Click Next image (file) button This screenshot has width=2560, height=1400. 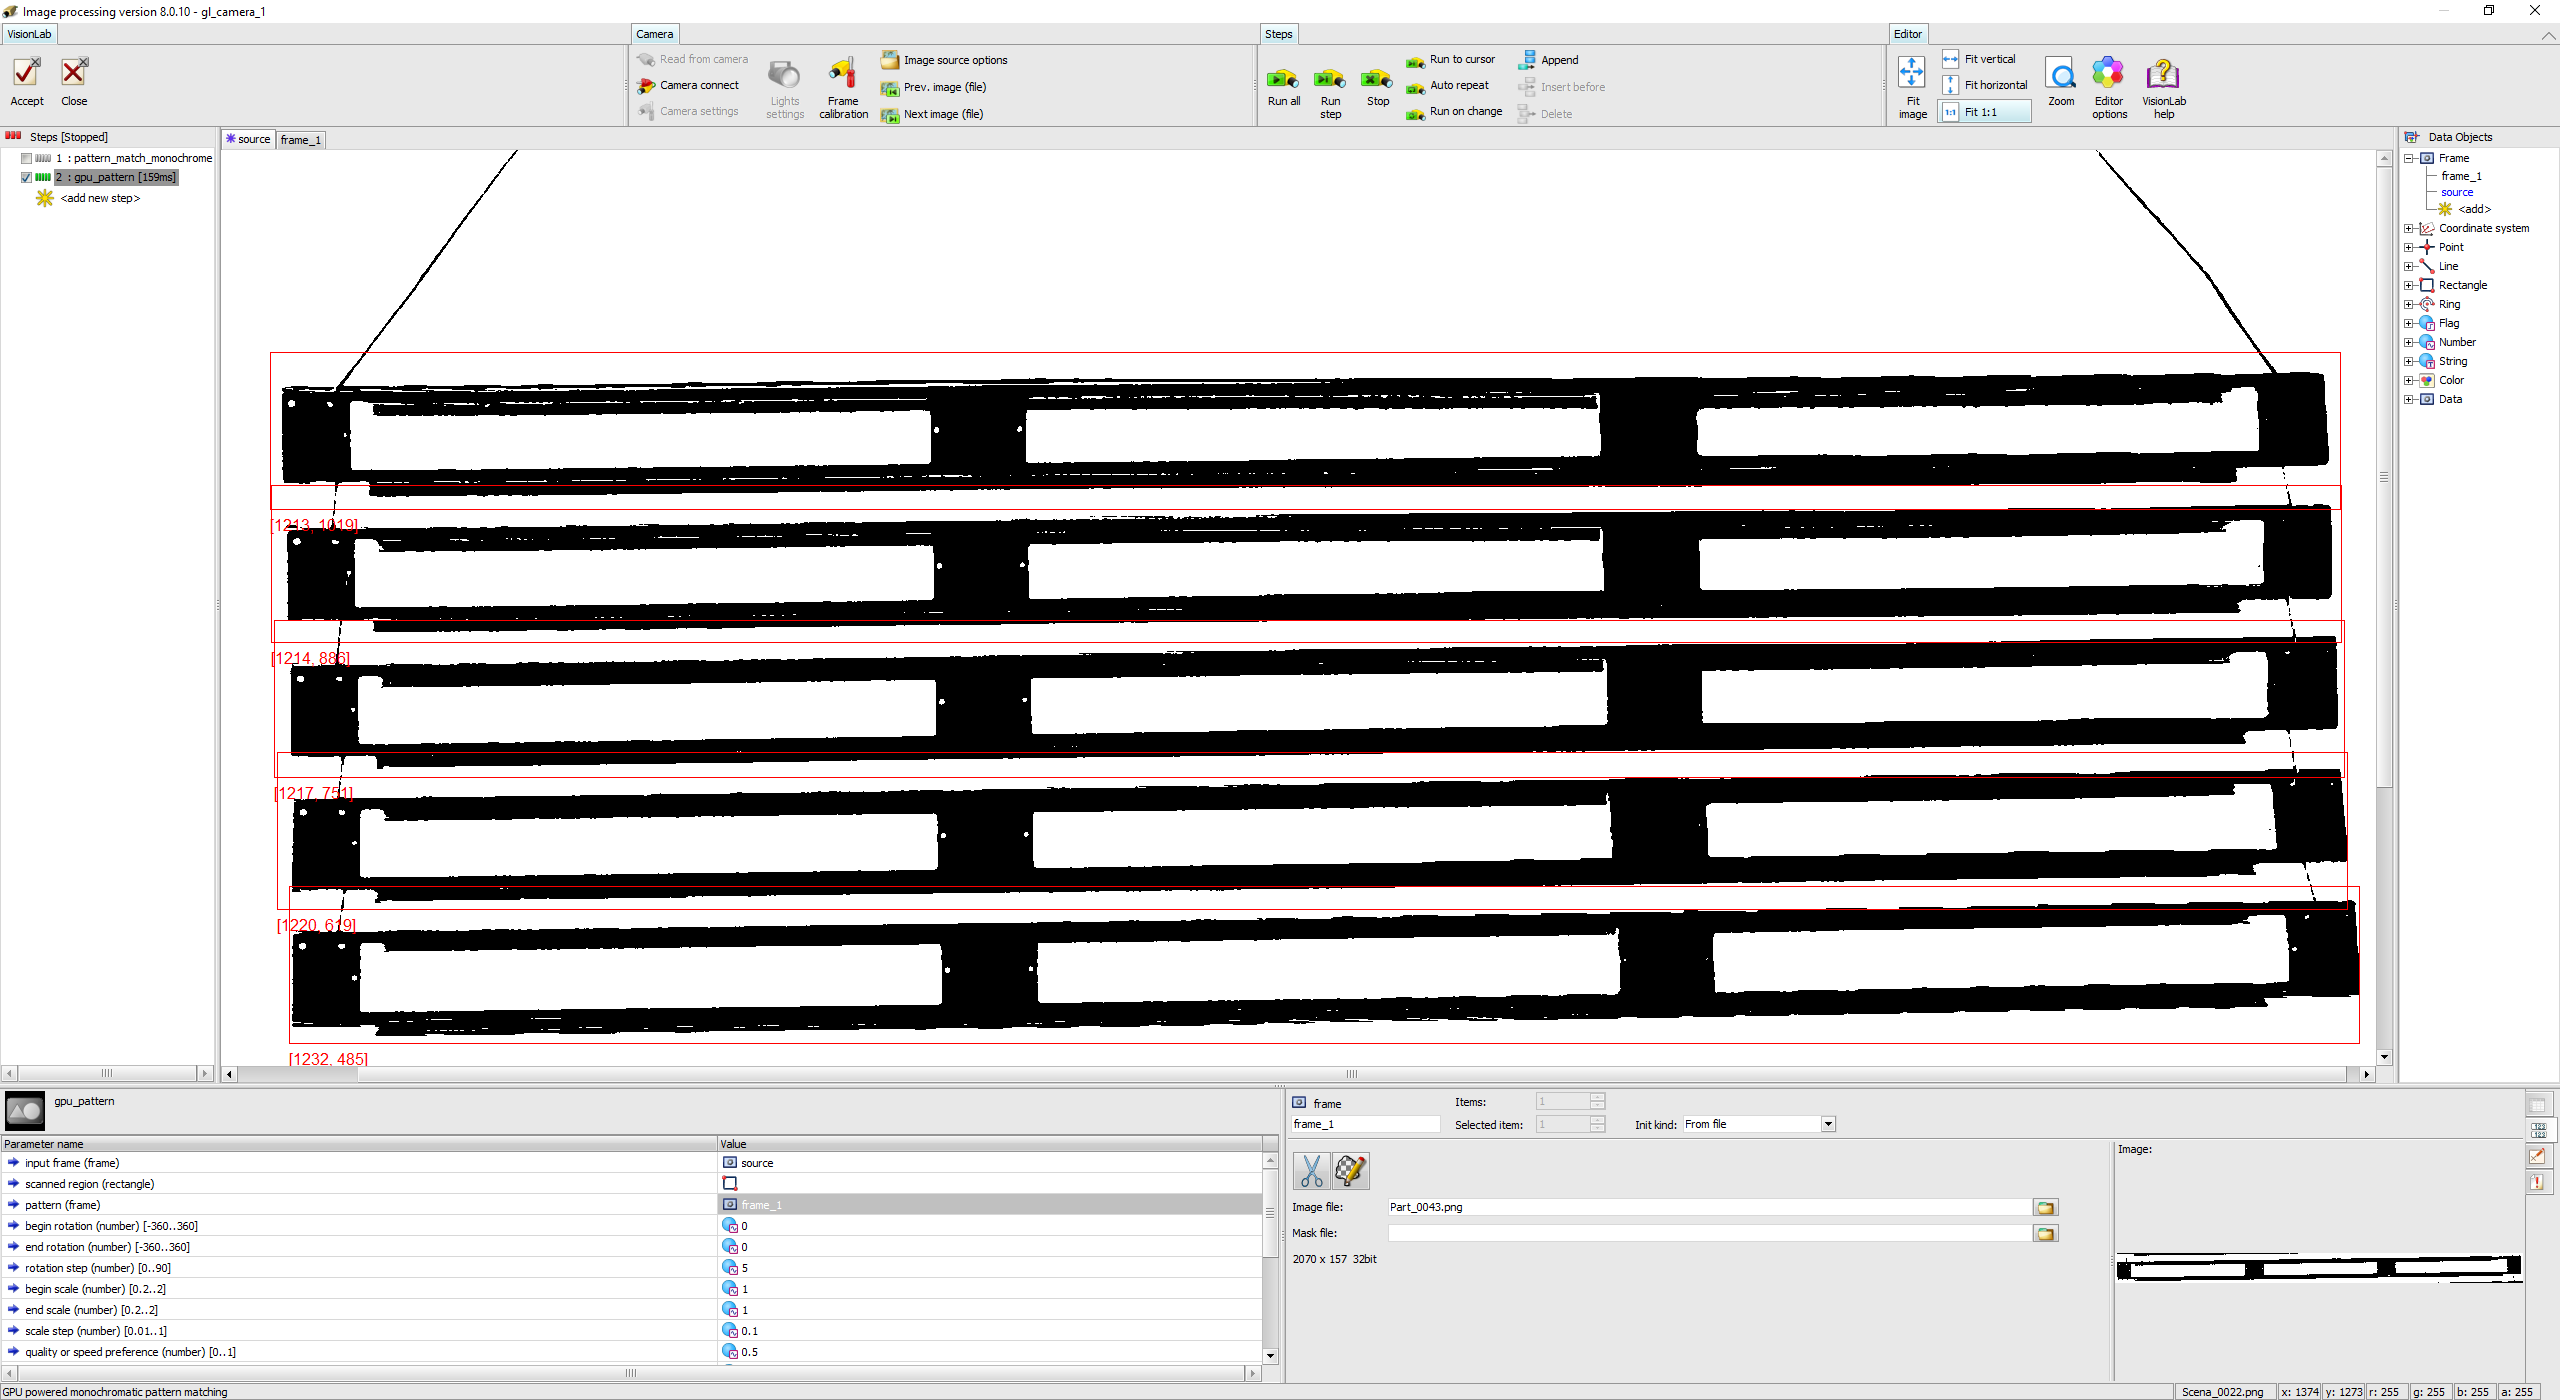(943, 115)
